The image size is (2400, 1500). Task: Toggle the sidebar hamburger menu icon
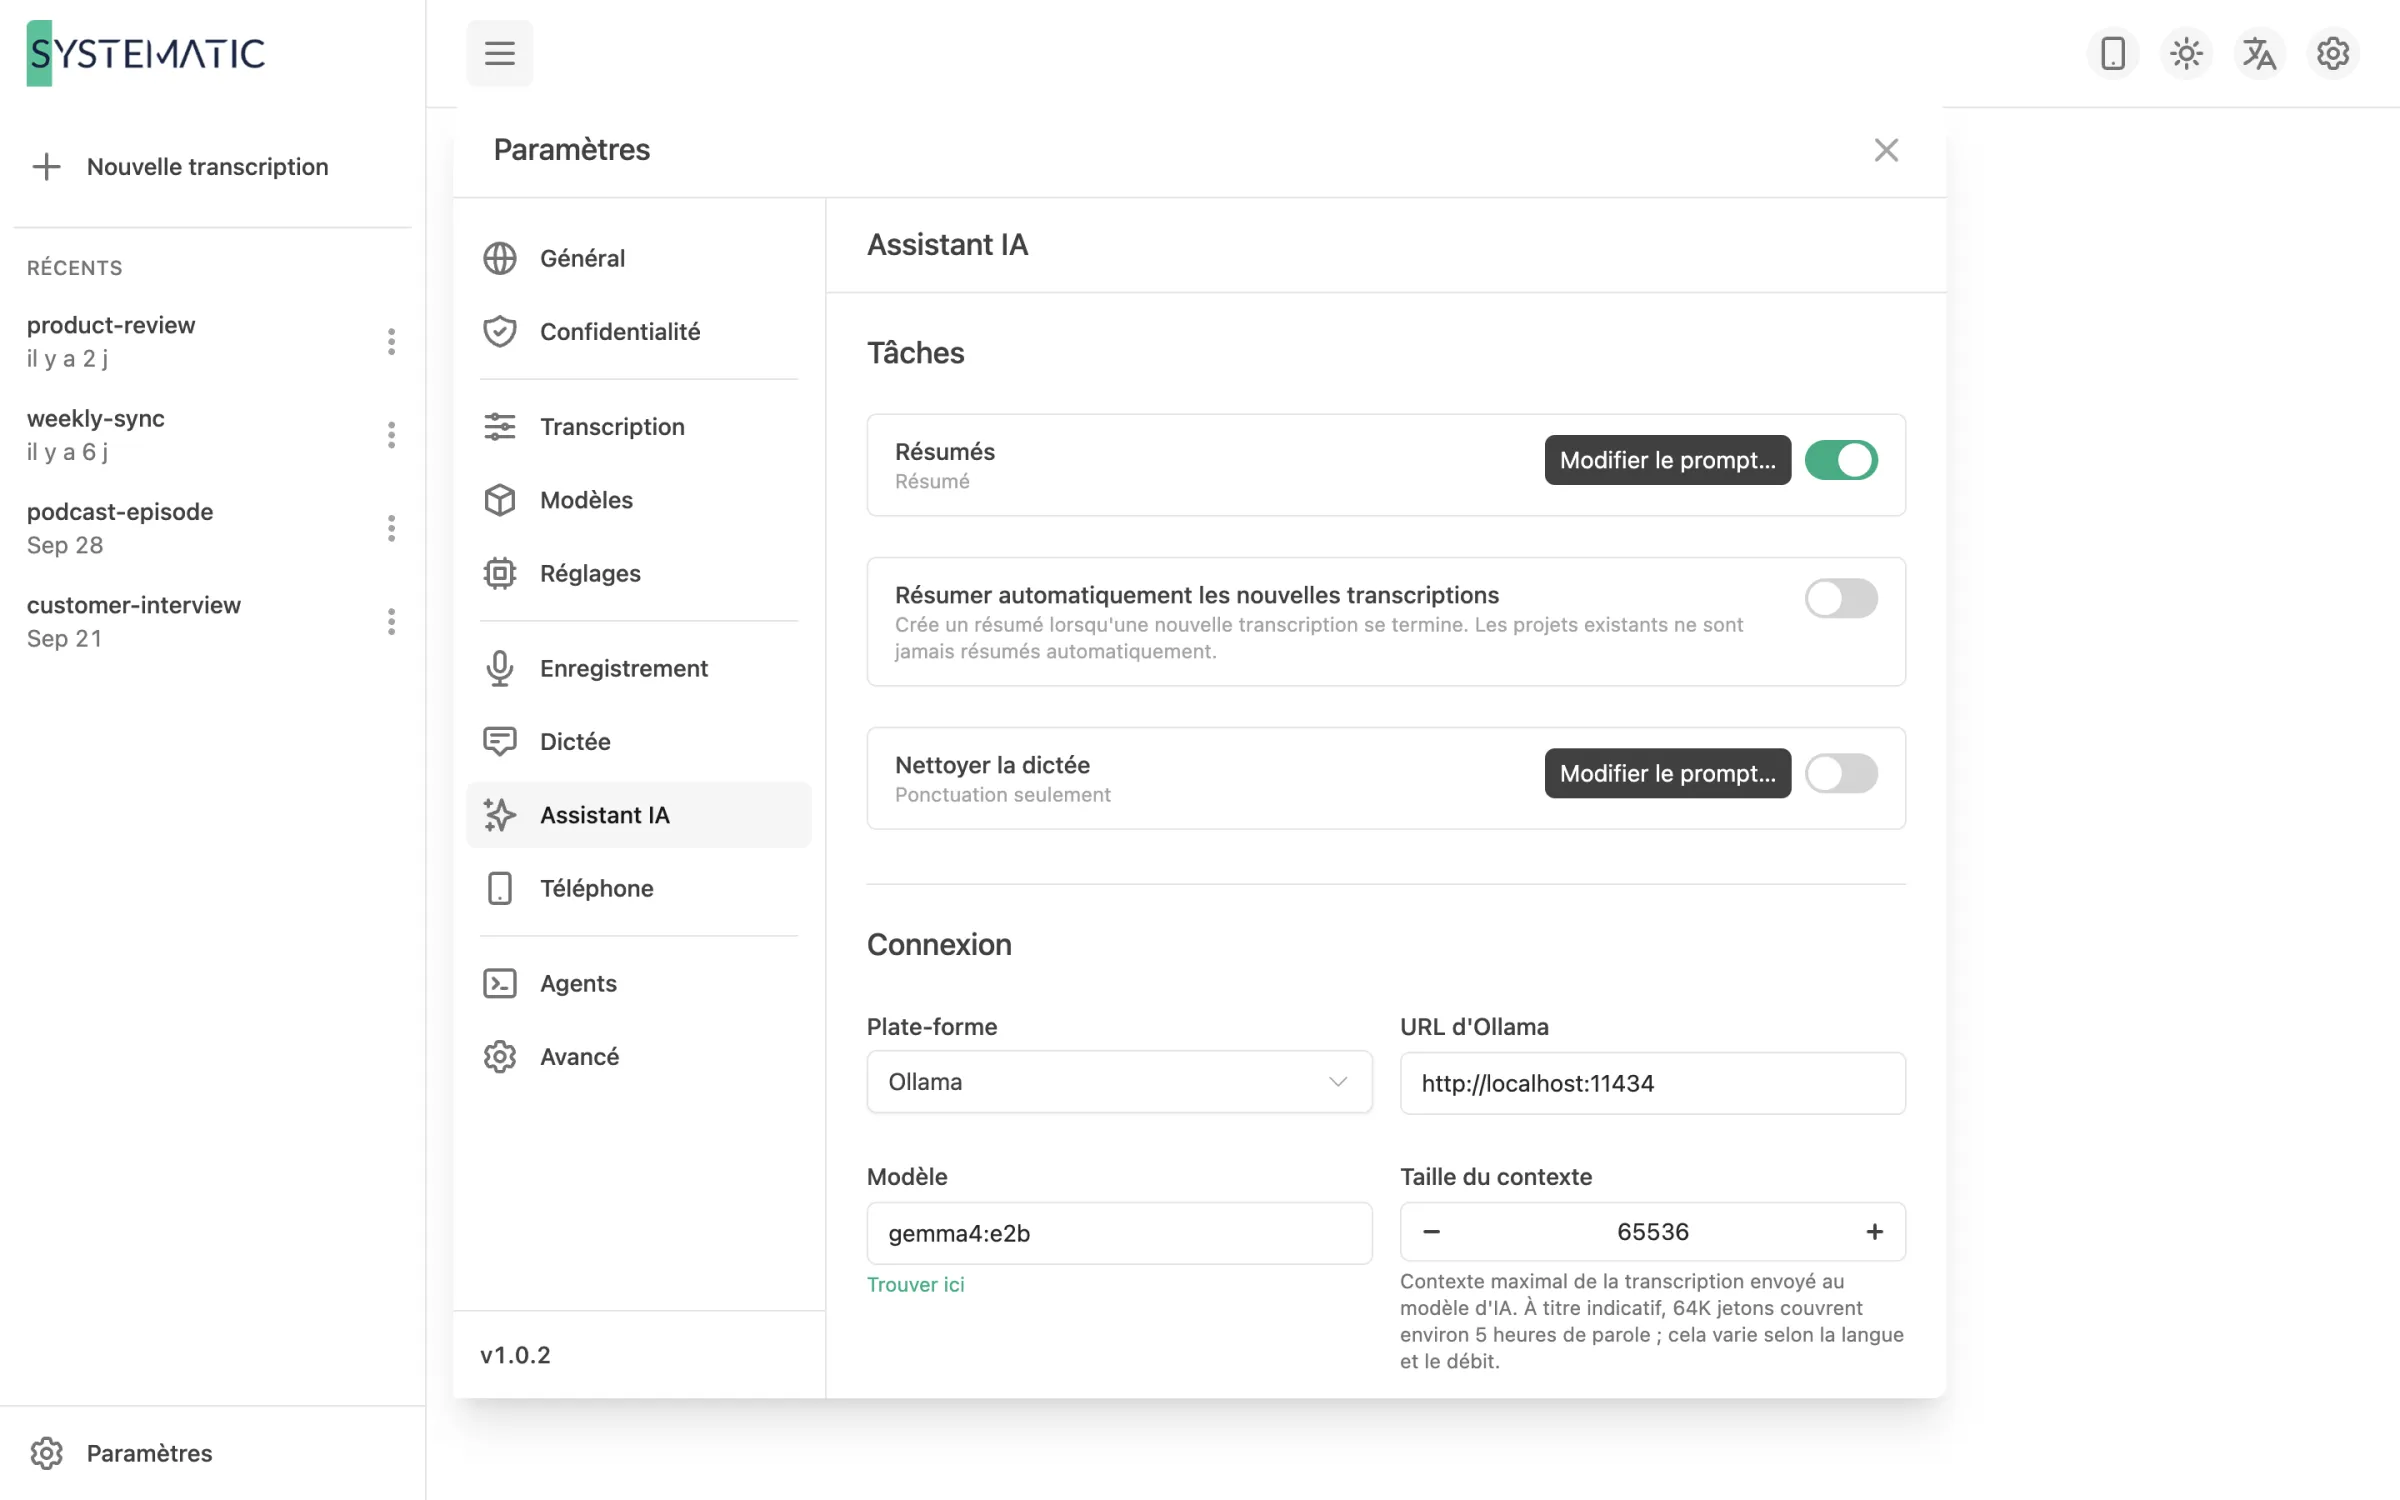499,53
